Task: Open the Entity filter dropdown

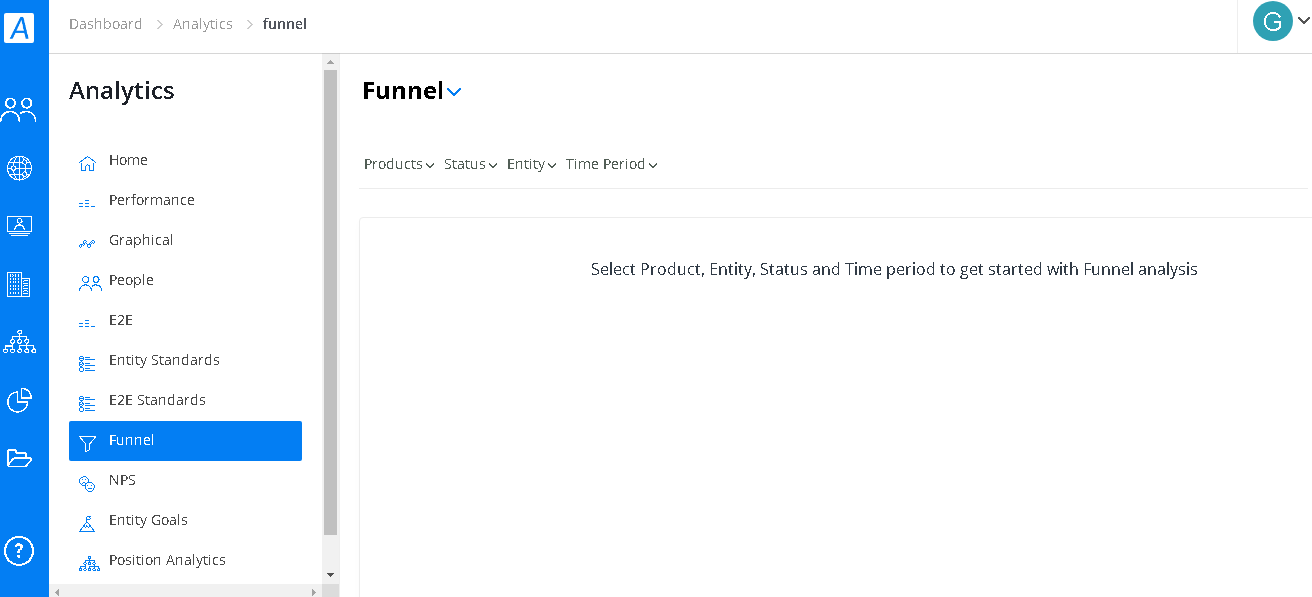Action: [x=532, y=164]
